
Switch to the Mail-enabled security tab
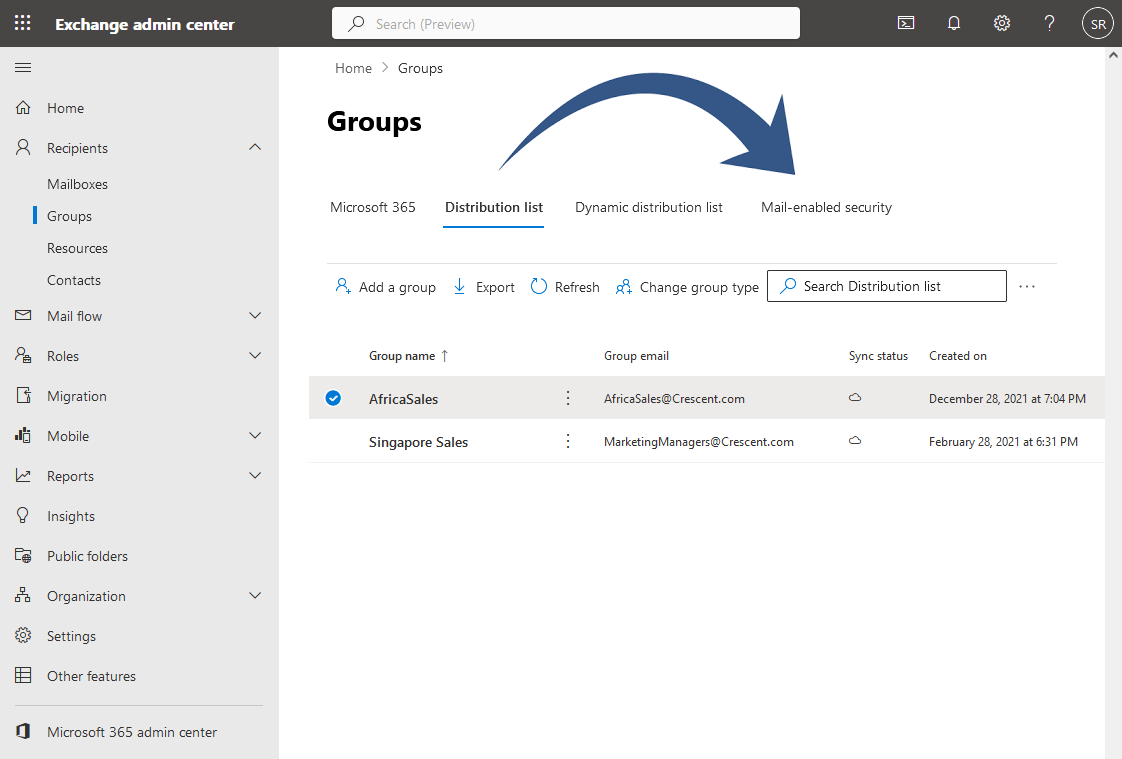[826, 207]
